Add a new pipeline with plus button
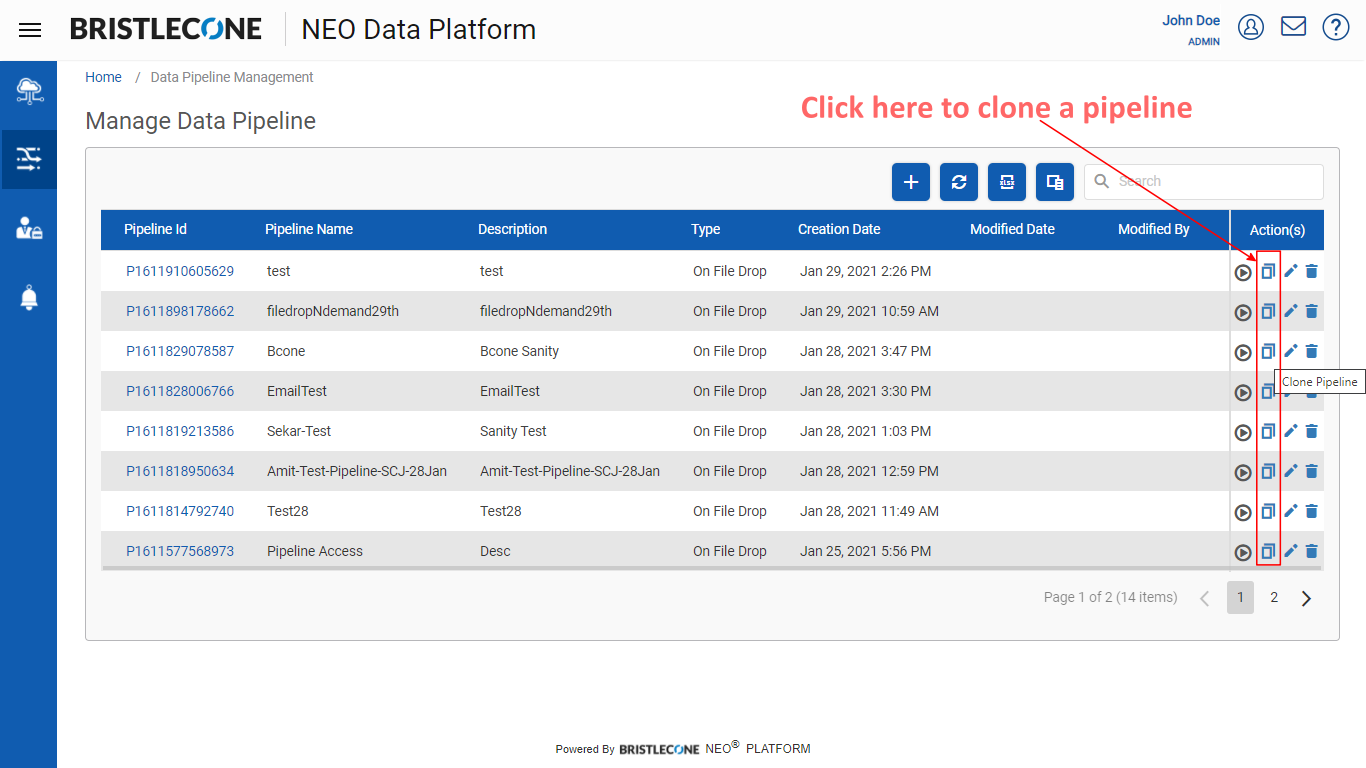This screenshot has width=1366, height=768. tap(911, 182)
